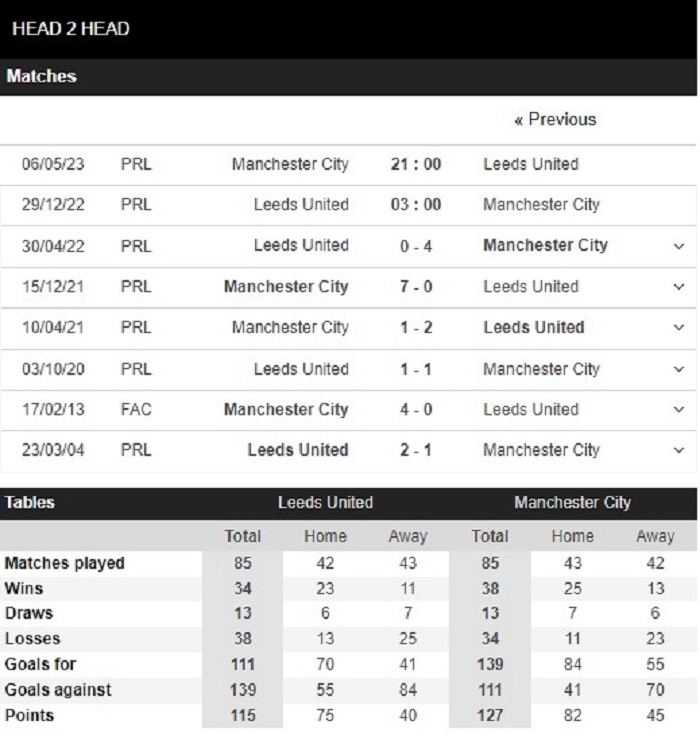Expand the 23/03/04 match row chevron
700x740 pixels.
680,451
